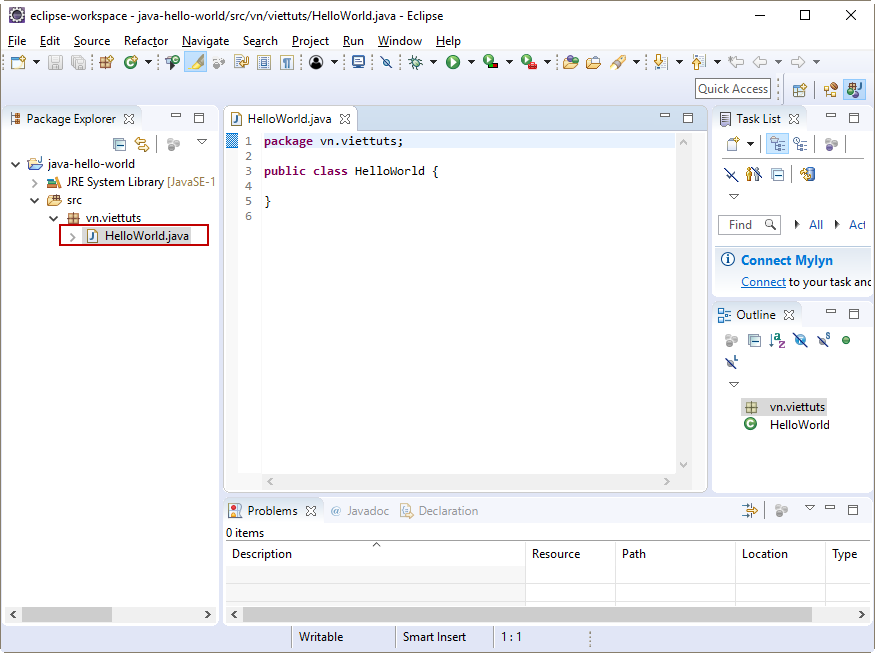Click the Next Annotation arrow icon
This screenshot has height=653, width=875.
coord(660,62)
